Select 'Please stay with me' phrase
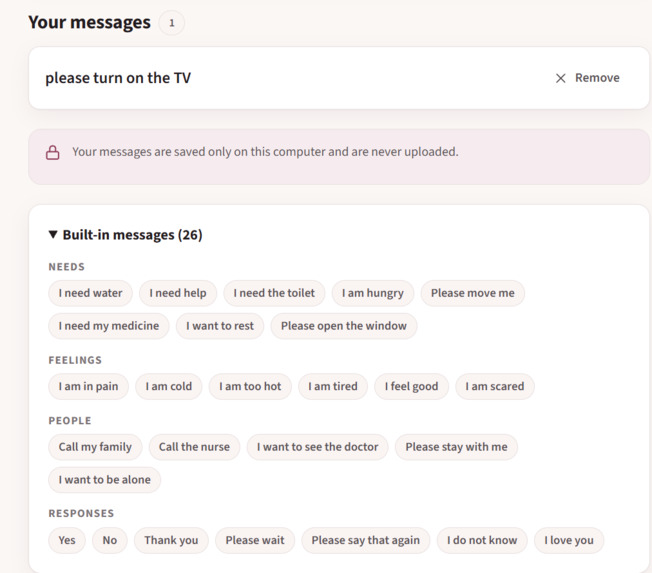This screenshot has height=573, width=652. tap(456, 447)
